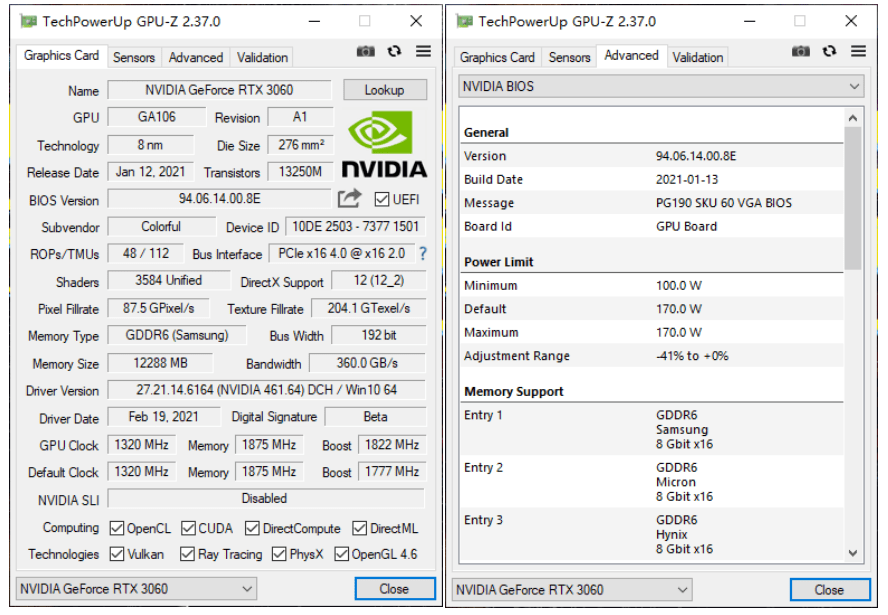The image size is (888, 615).
Task: Open the NVIDIA BIOS dropdown in Advanced tab
Action: click(x=661, y=87)
